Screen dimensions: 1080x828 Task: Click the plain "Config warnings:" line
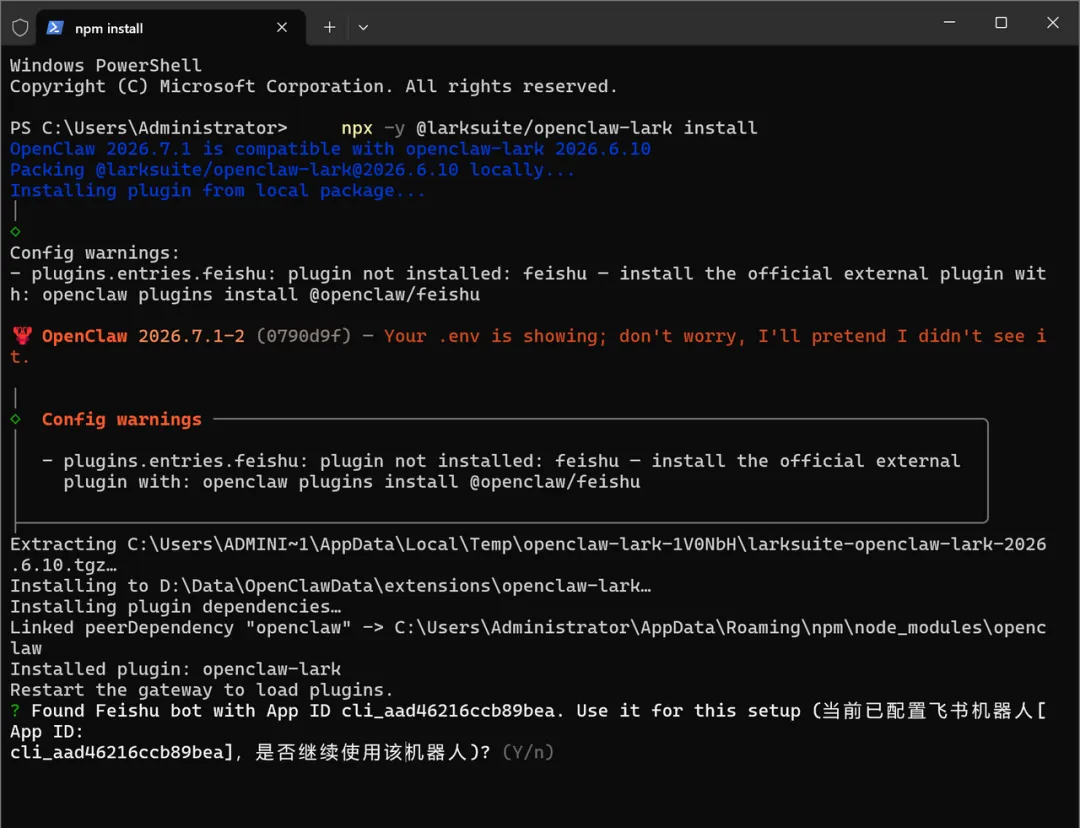[x=94, y=253]
